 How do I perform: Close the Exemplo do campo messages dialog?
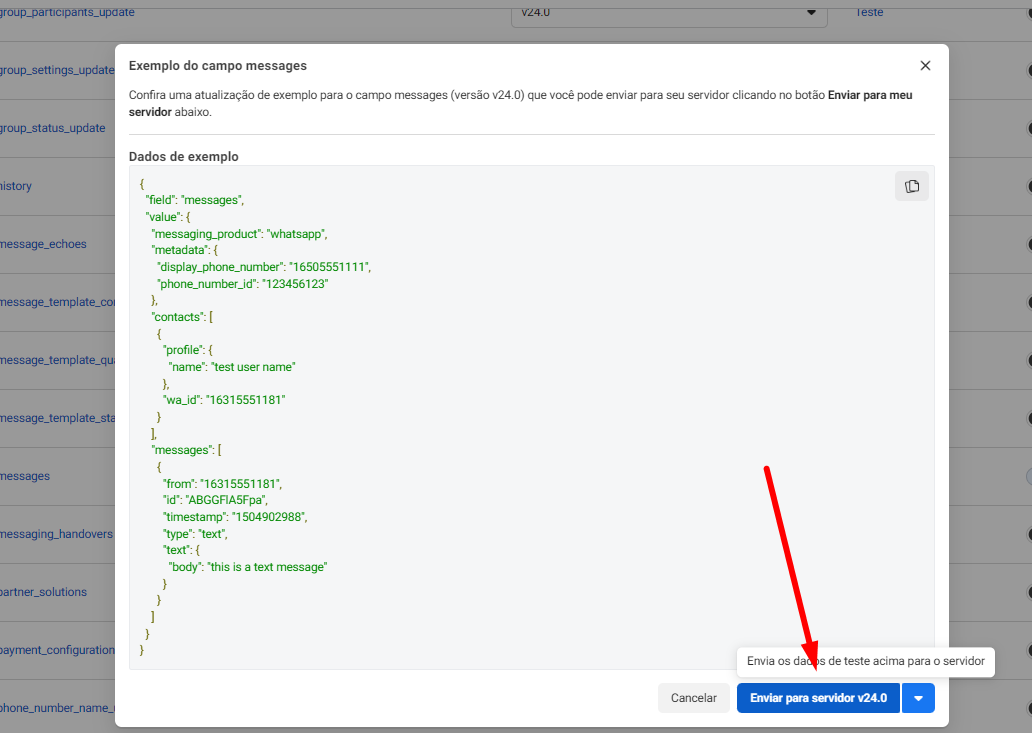(925, 66)
